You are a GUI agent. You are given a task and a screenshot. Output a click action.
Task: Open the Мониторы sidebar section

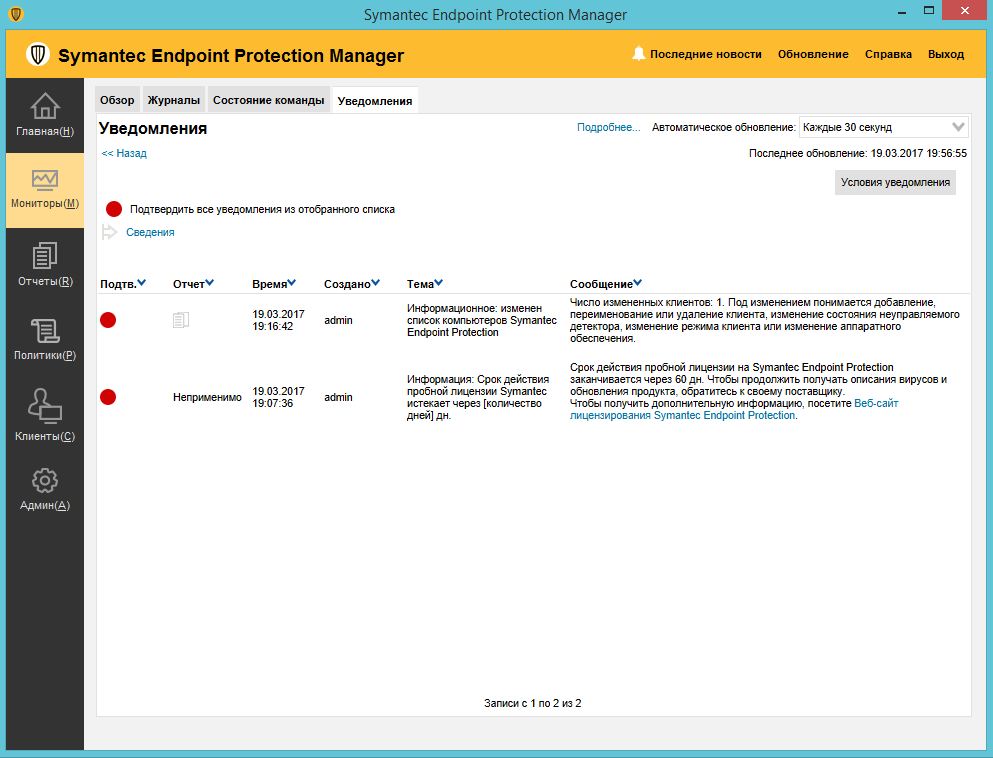(x=45, y=190)
